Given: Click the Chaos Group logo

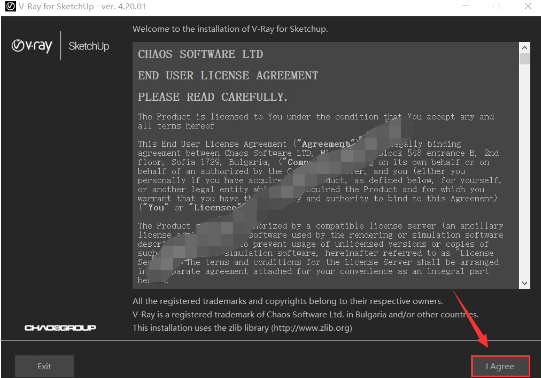Looking at the screenshot, I should click(x=60, y=328).
